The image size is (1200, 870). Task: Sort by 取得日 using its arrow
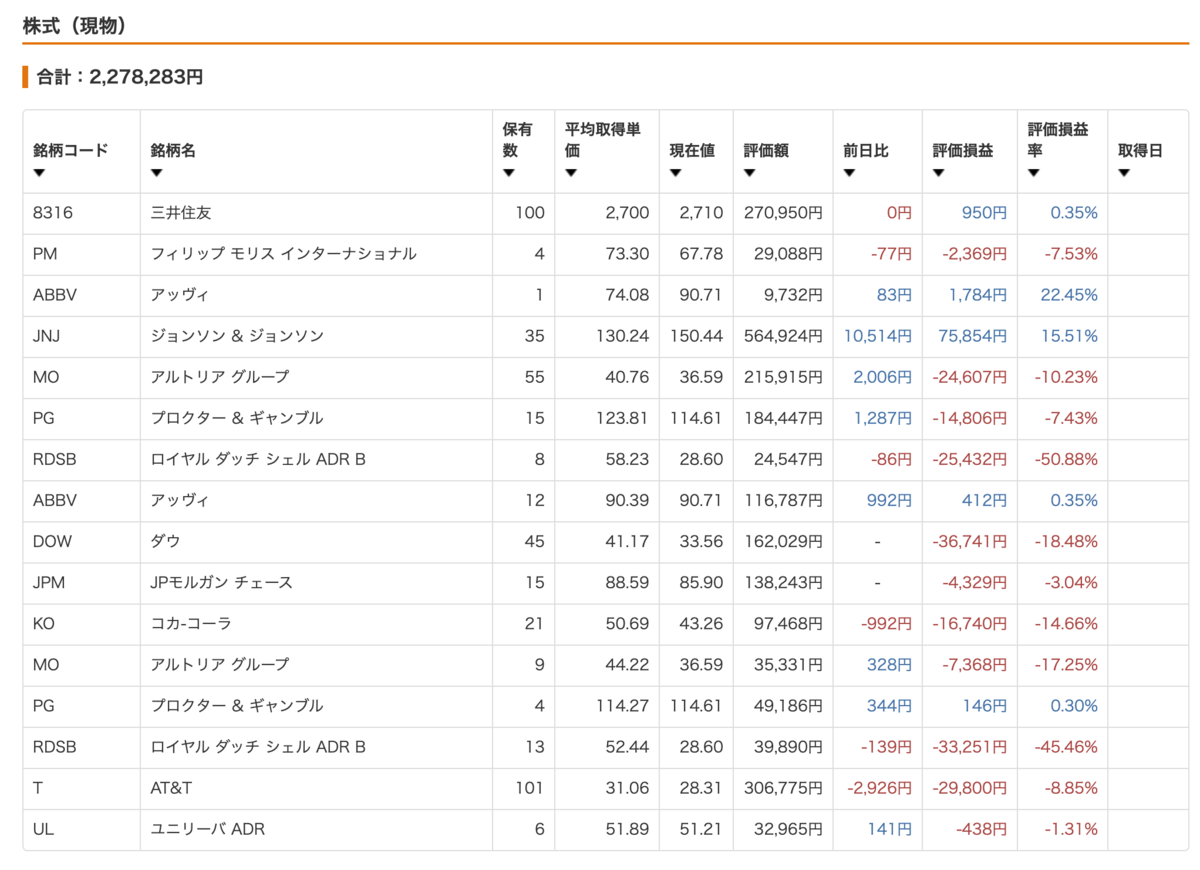1124,173
